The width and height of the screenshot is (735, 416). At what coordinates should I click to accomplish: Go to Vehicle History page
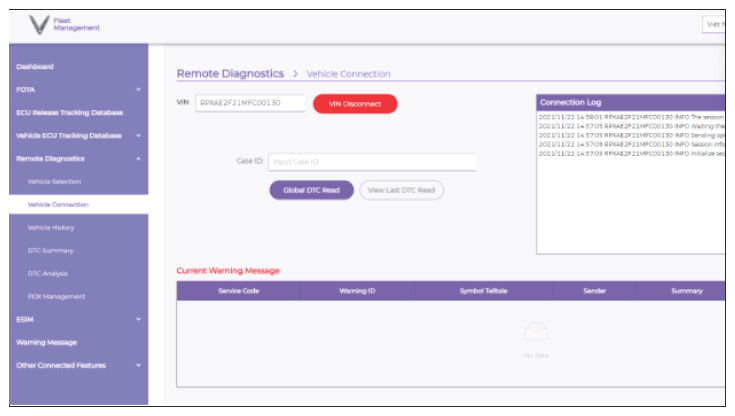point(51,228)
